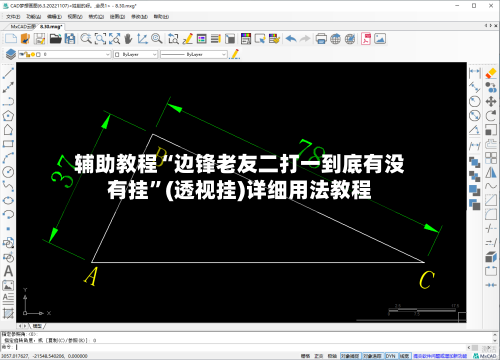Toggle 对象追踪 object tracking
Viewport: 500px width, 360px height.
point(372,356)
